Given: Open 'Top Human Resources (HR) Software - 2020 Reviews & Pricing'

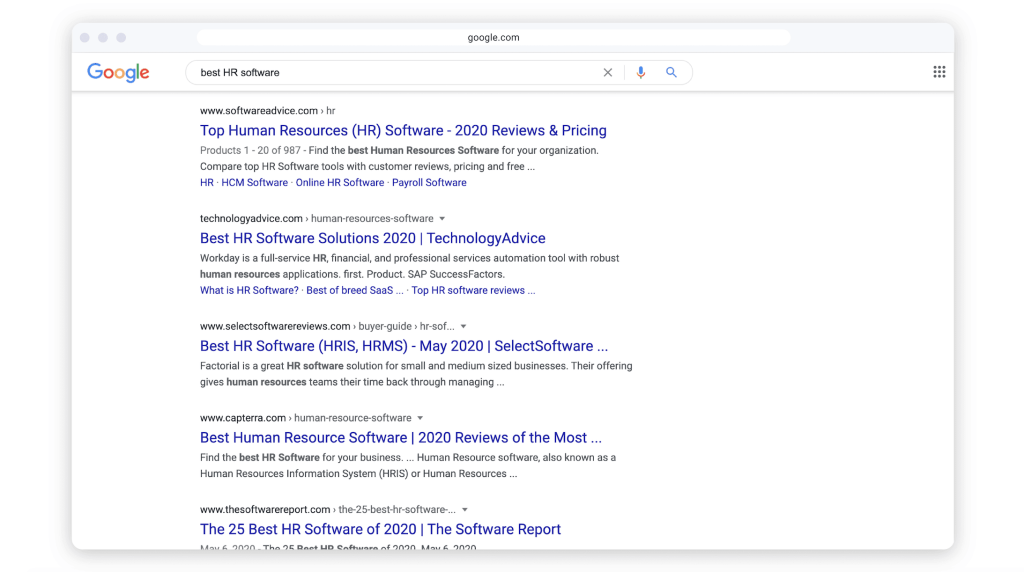Looking at the screenshot, I should [403, 131].
